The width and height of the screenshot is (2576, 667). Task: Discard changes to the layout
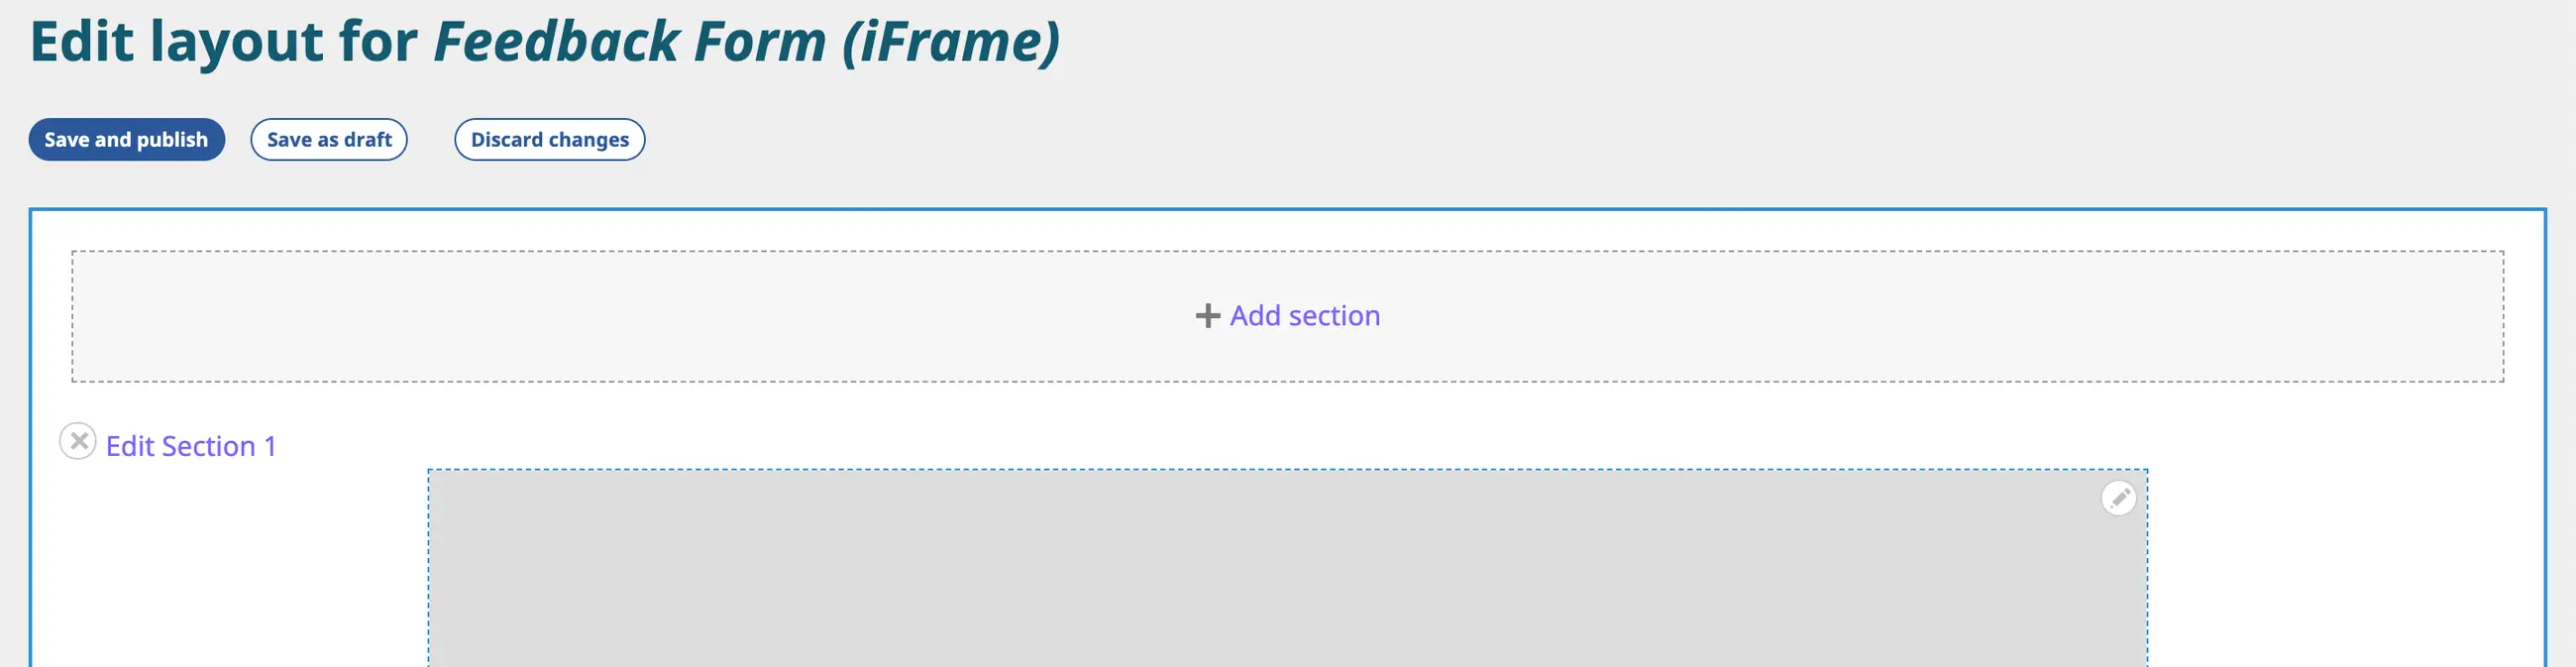[x=549, y=140]
